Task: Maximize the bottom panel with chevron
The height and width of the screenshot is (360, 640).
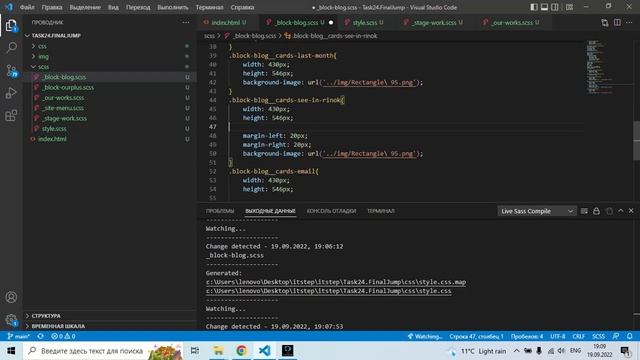Action: pos(620,211)
